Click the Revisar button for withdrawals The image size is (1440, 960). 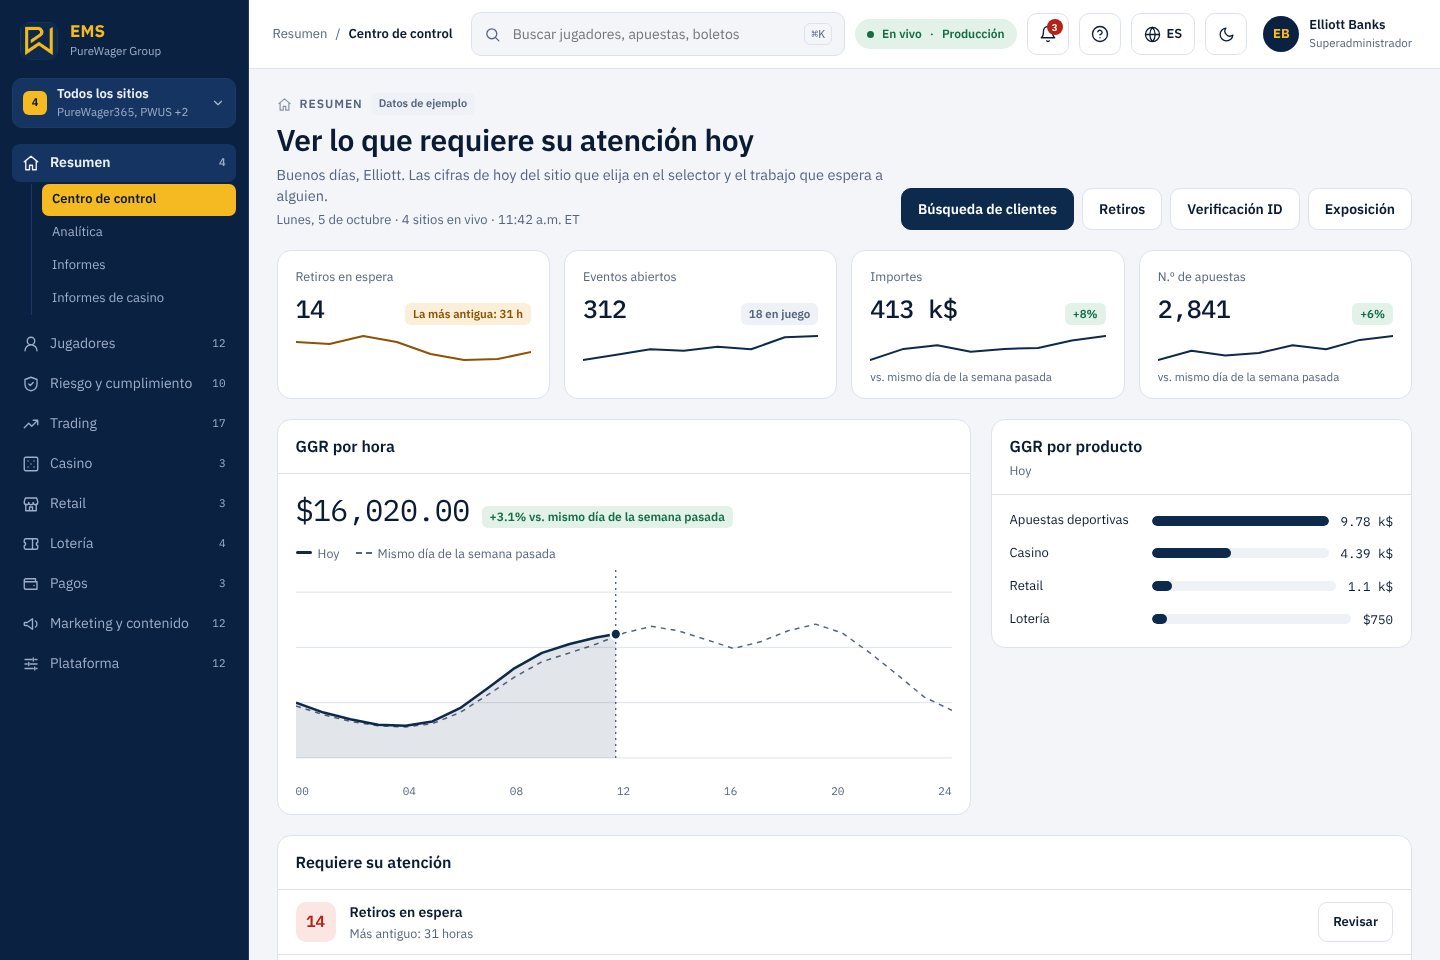(x=1355, y=922)
